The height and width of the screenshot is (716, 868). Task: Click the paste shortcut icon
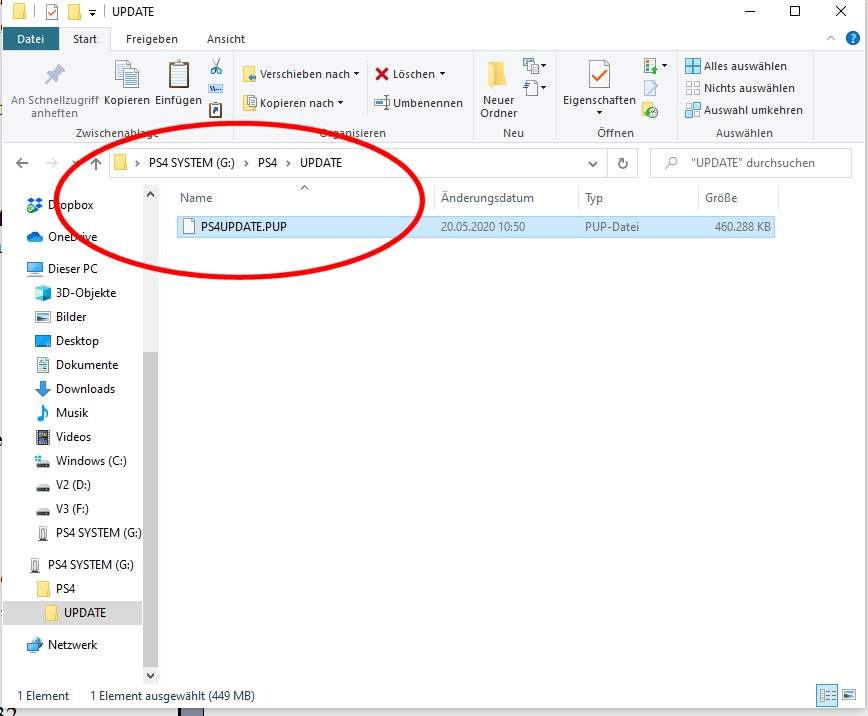216,110
